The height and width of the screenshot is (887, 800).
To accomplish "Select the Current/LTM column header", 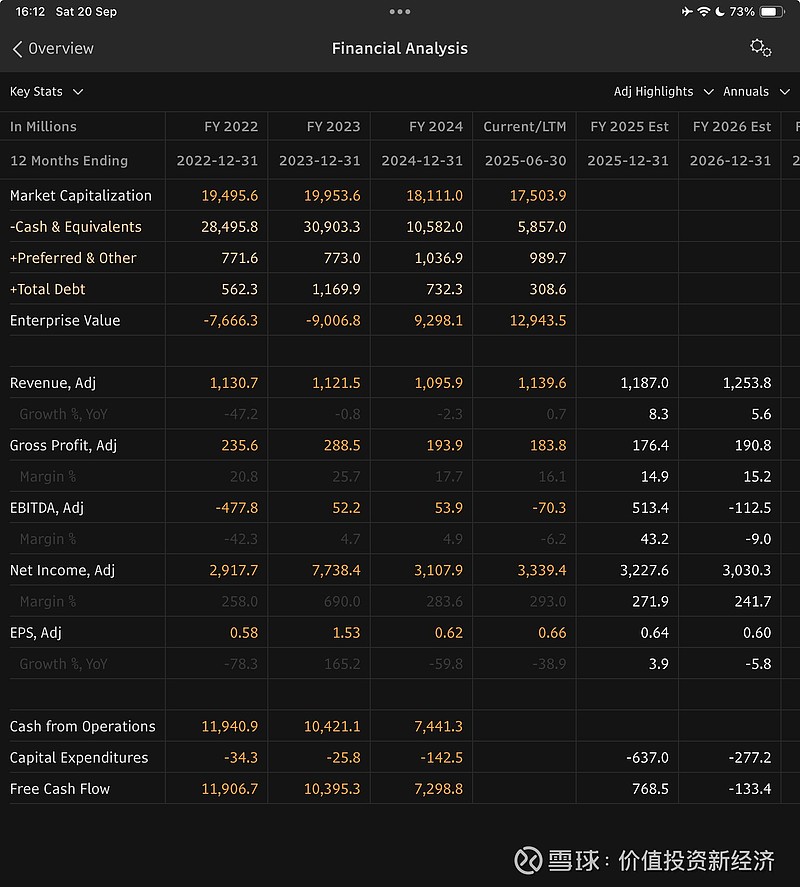I will tap(524, 127).
